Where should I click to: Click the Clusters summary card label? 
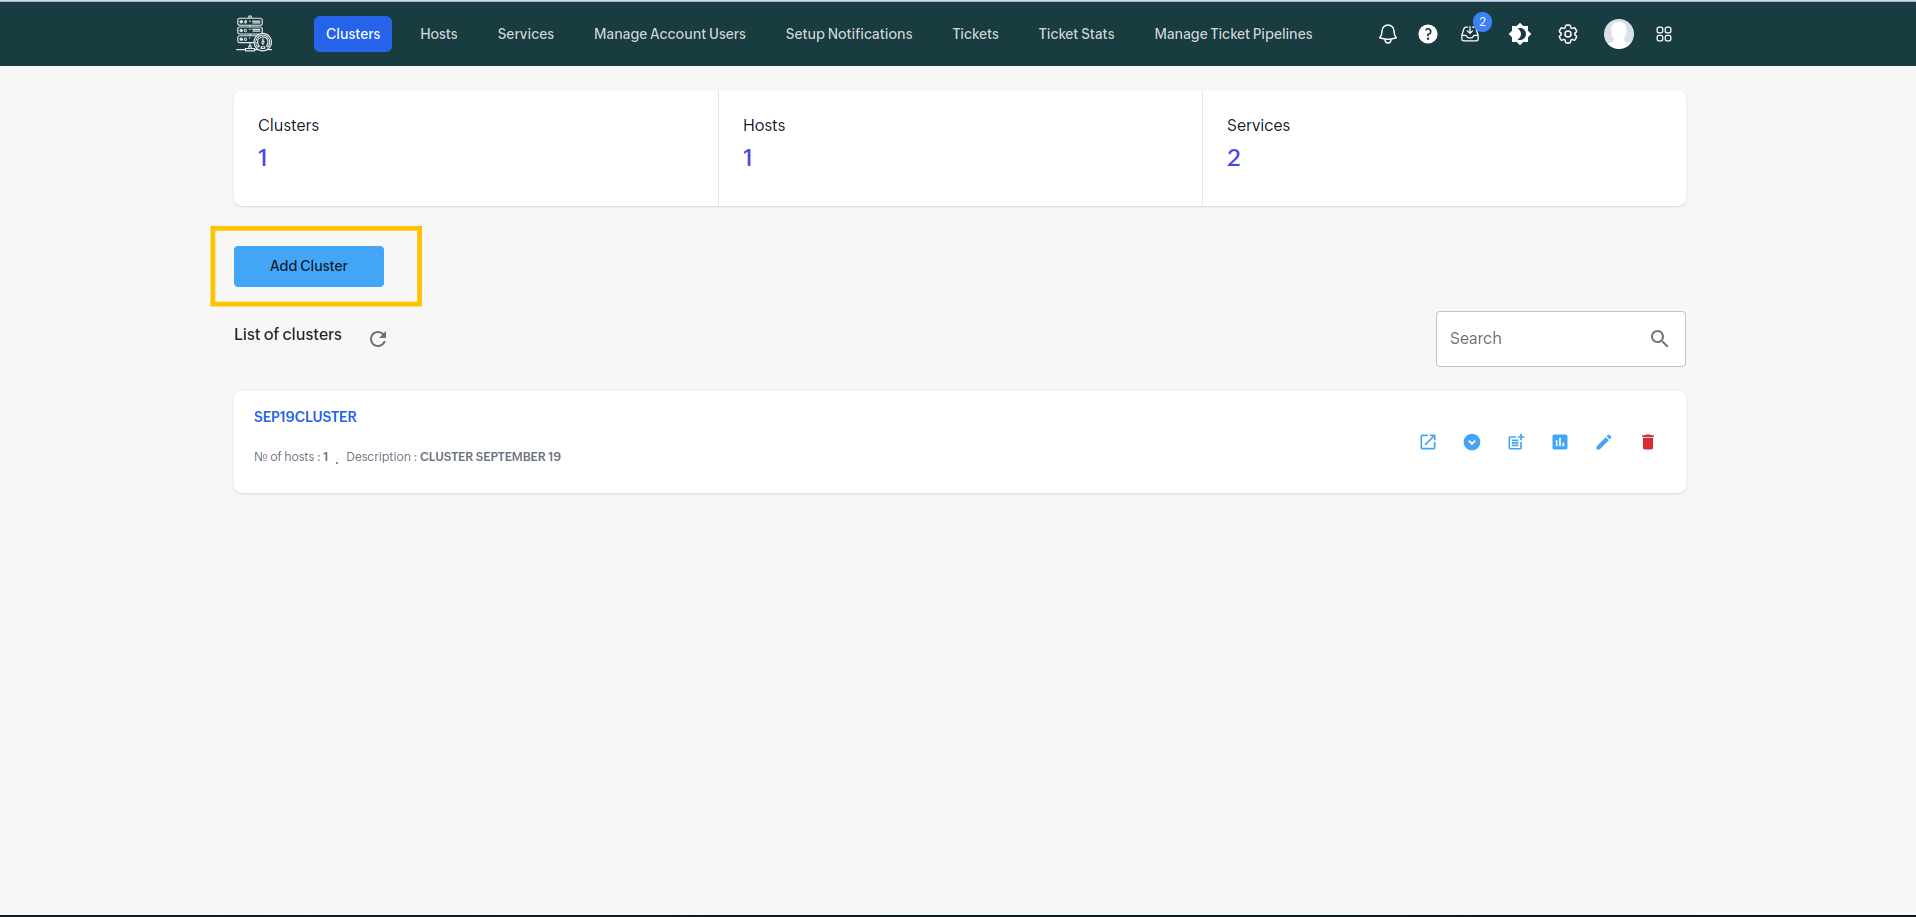288,125
